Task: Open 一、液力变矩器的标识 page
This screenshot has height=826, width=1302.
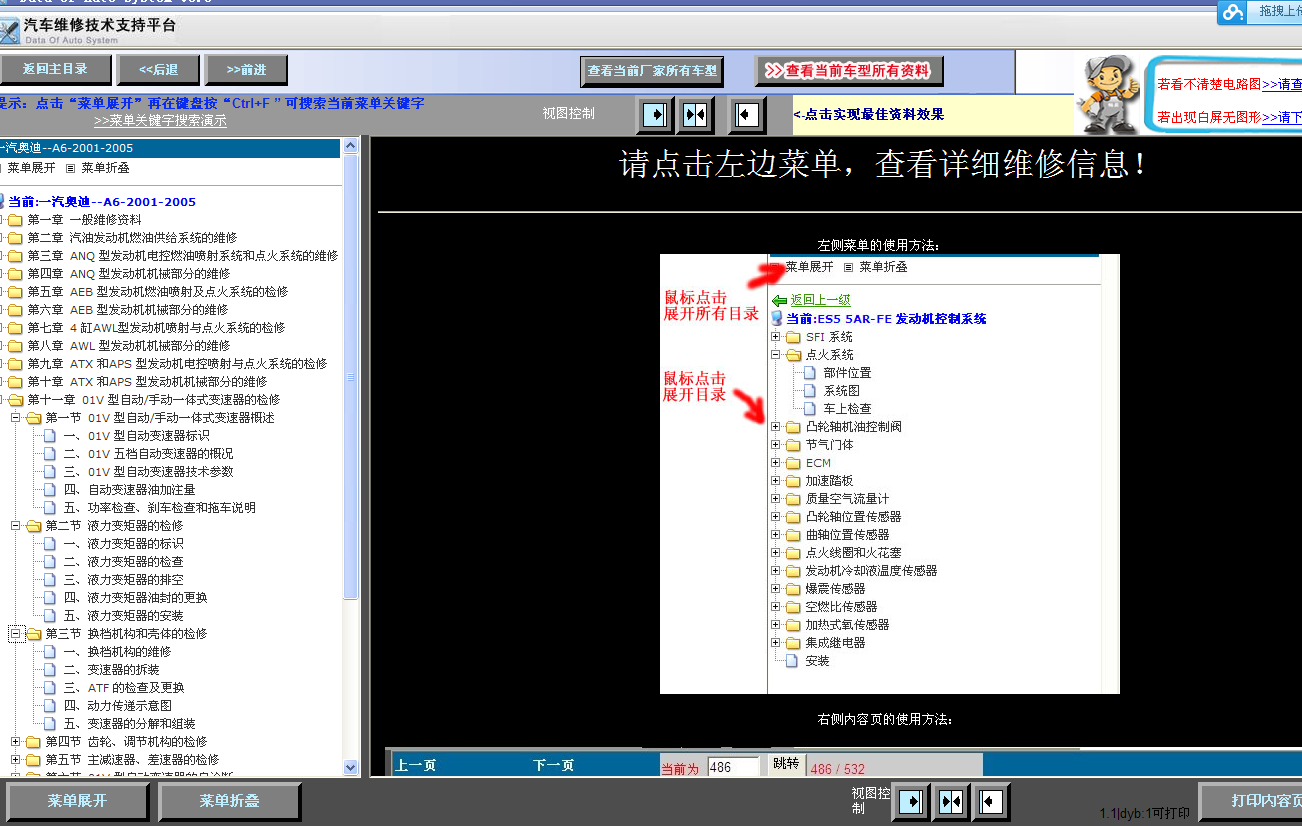Action: coord(123,544)
